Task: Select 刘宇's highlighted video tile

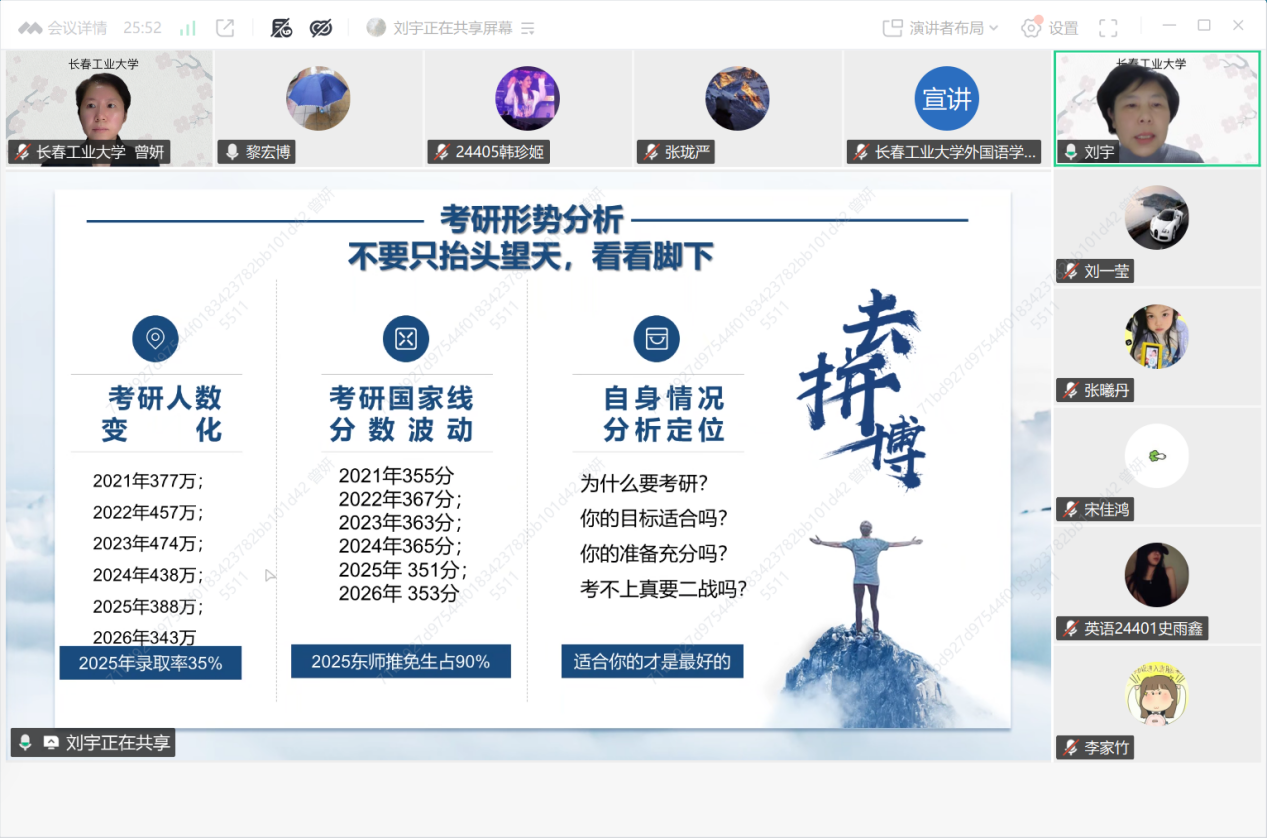Action: tap(1157, 108)
